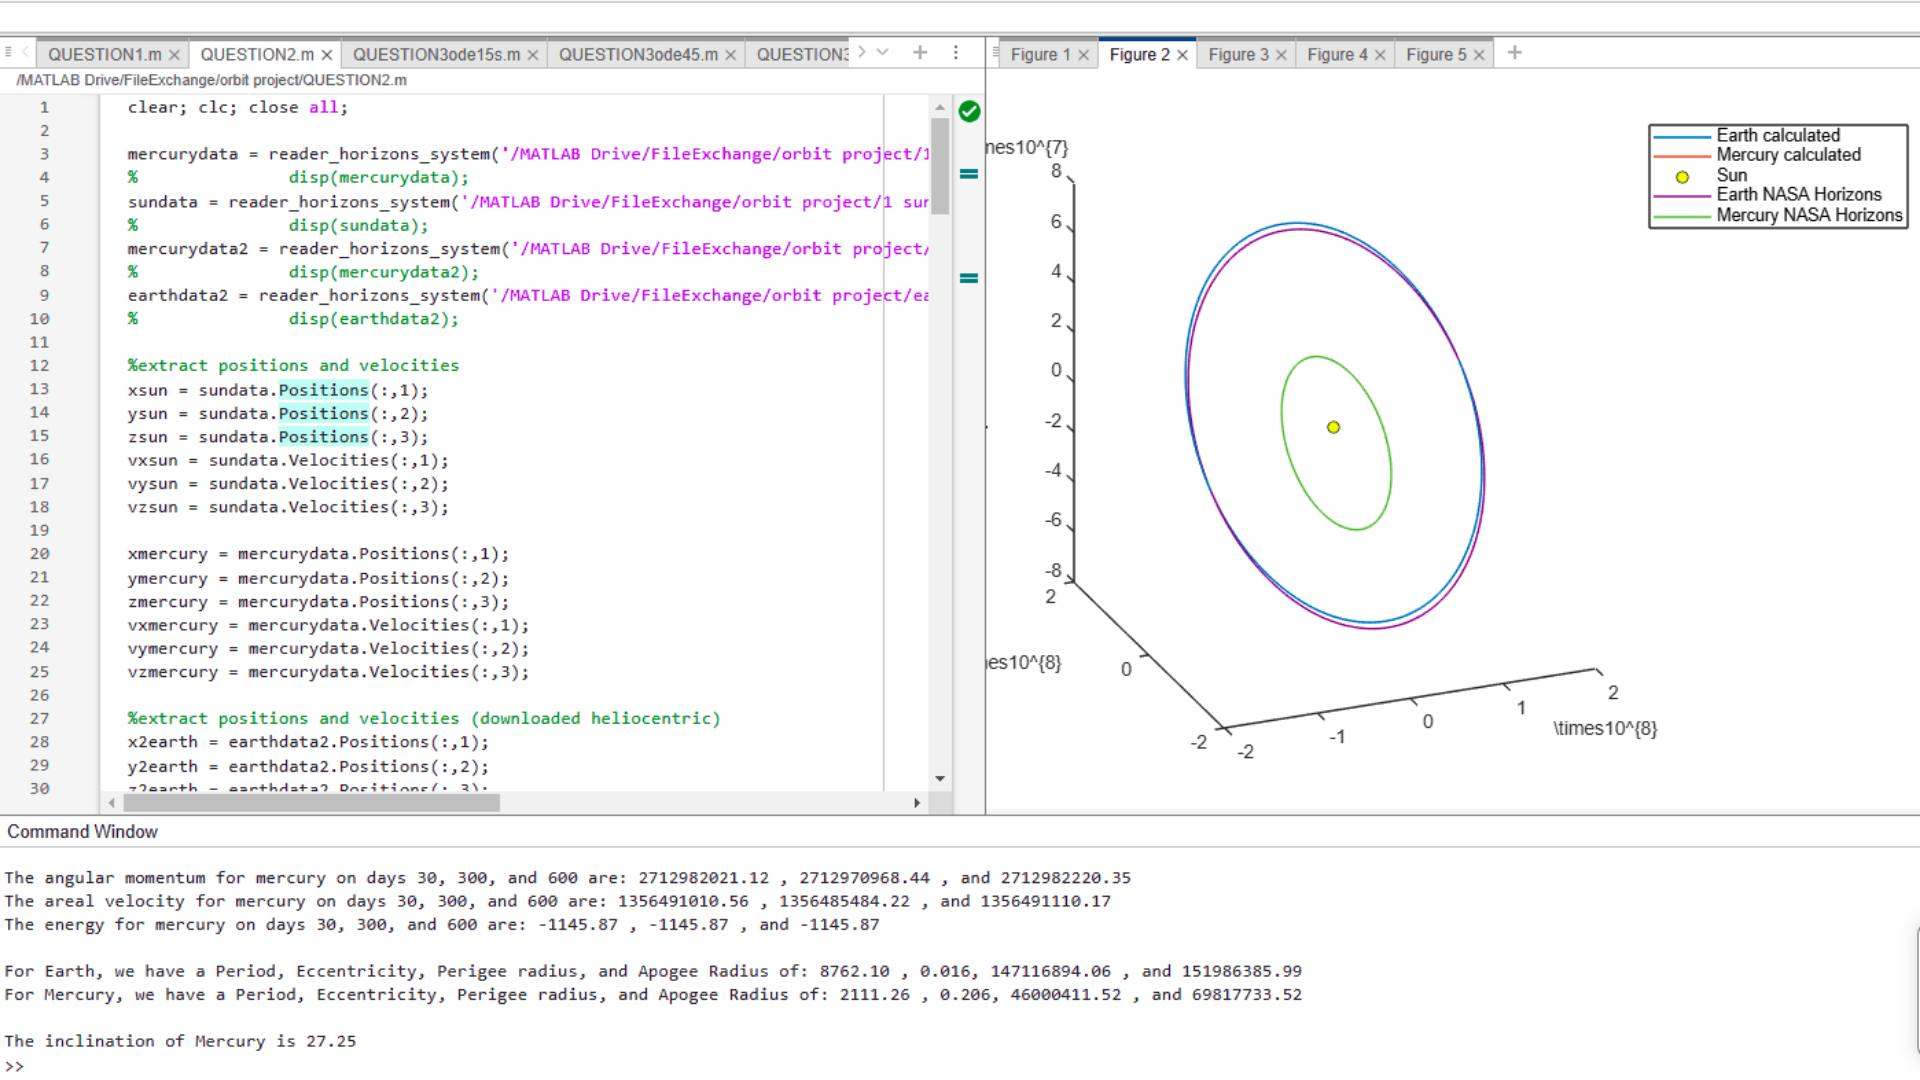Click the figure panel drag handle icon
Screen dimensions: 1920x1080
[x=996, y=52]
